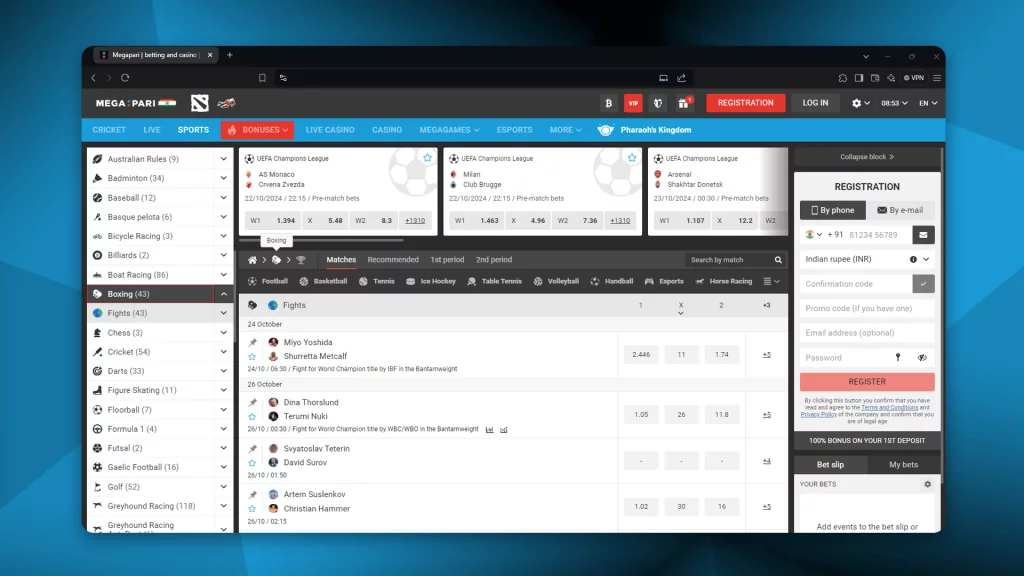The width and height of the screenshot is (1024, 576).
Task: Select Ice Hockey sport filter
Action: (431, 281)
